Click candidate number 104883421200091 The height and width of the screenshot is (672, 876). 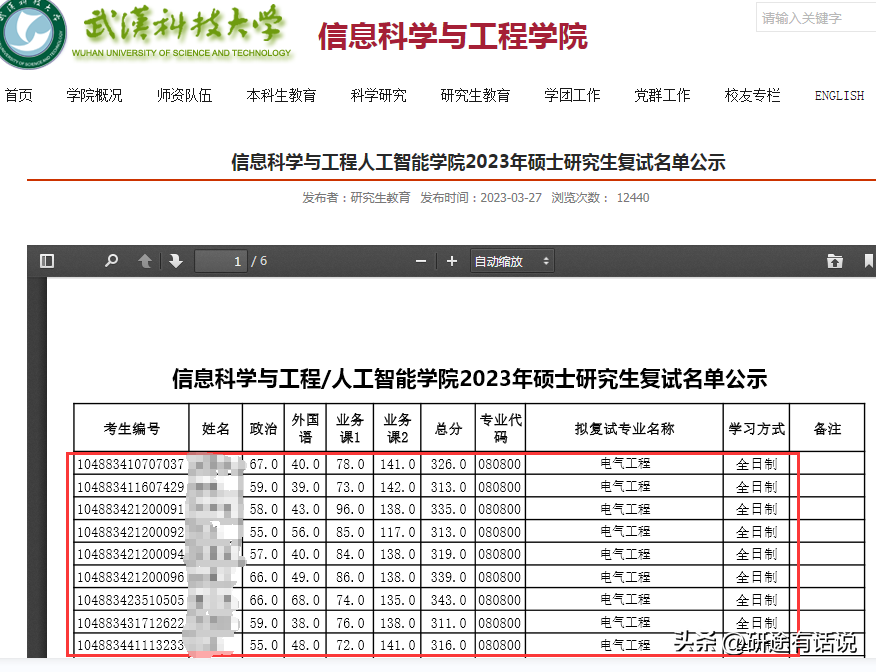point(130,509)
